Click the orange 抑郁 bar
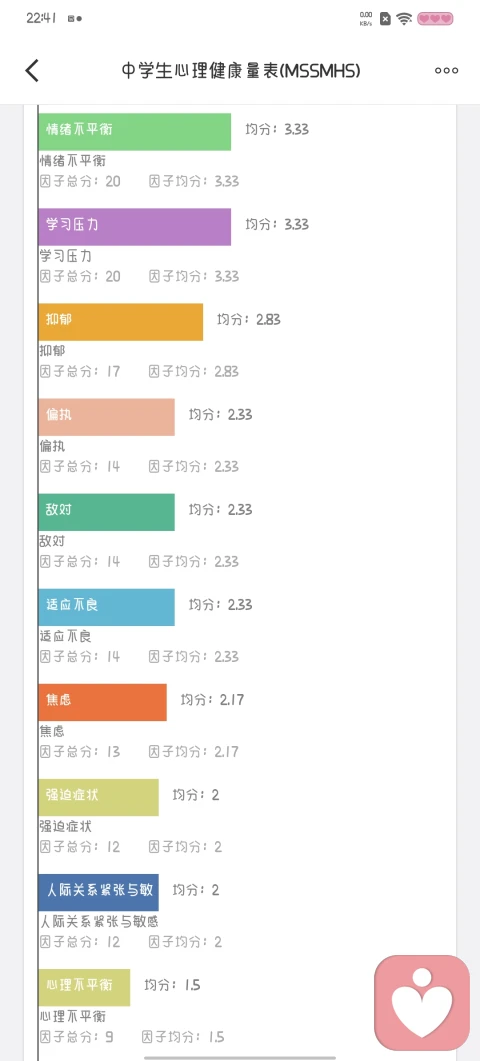This screenshot has width=480, height=1061. (121, 321)
